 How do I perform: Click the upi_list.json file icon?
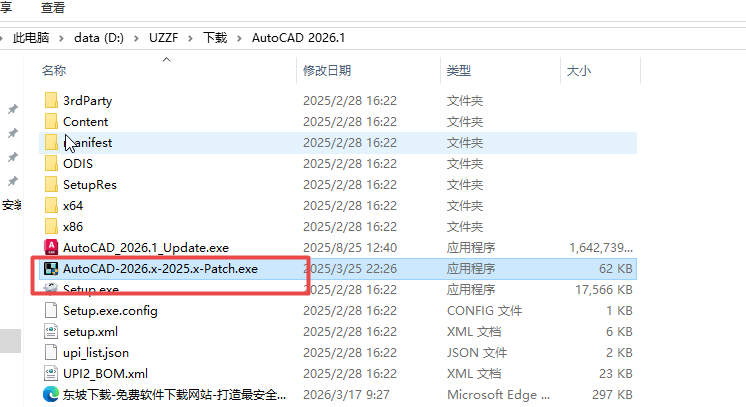click(x=52, y=352)
